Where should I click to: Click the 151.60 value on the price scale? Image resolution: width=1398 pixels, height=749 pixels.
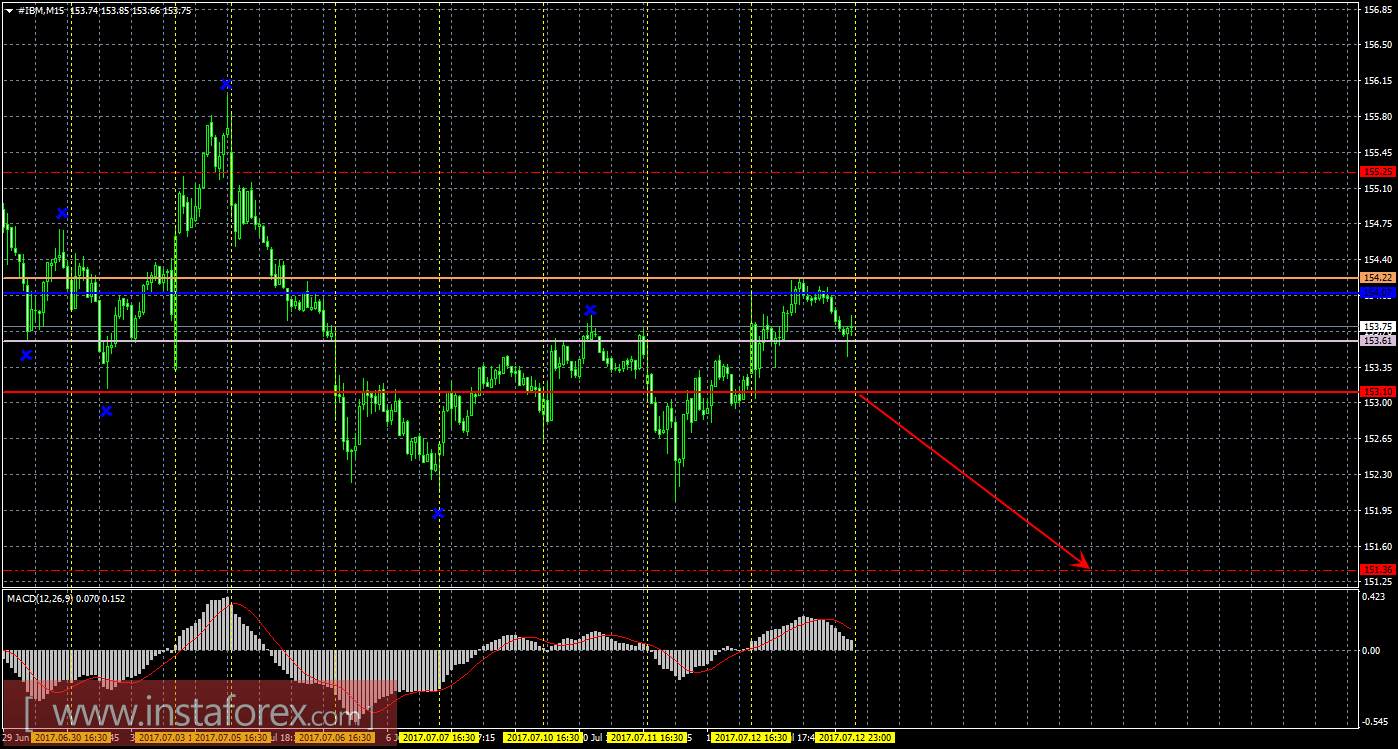point(1378,547)
